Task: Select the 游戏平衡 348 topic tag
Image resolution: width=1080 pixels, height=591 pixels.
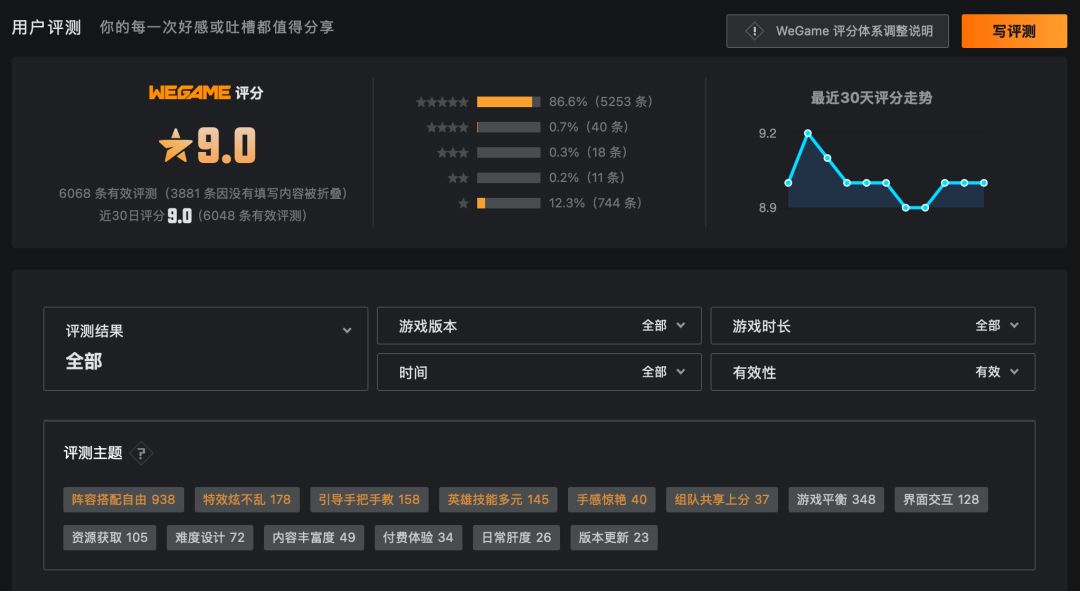Action: pyautogui.click(x=836, y=499)
